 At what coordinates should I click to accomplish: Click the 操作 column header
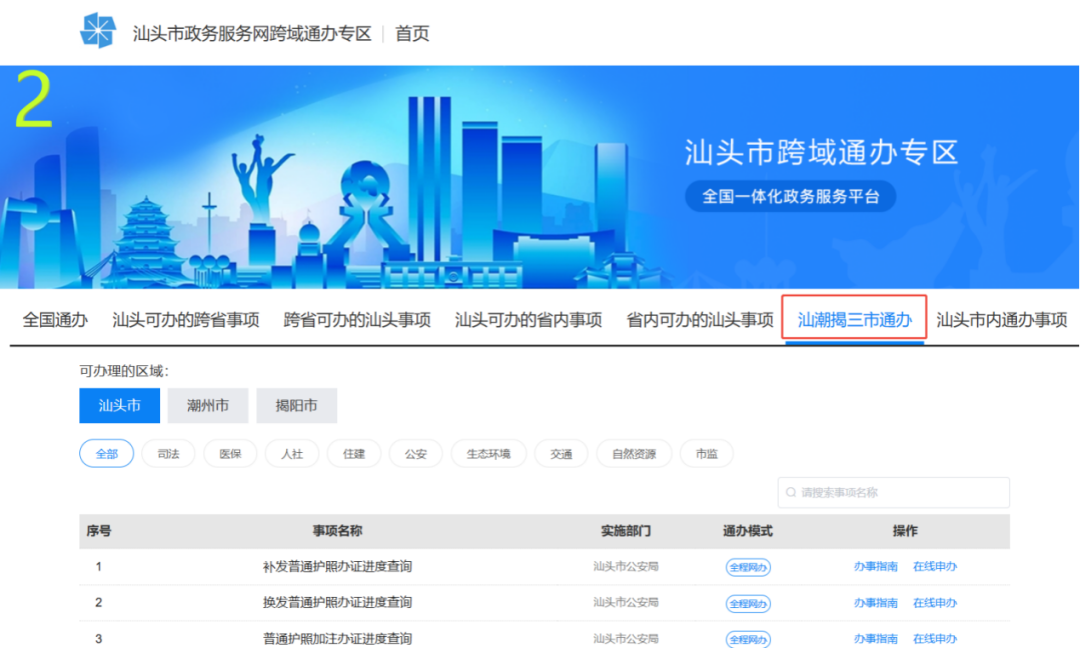[905, 531]
